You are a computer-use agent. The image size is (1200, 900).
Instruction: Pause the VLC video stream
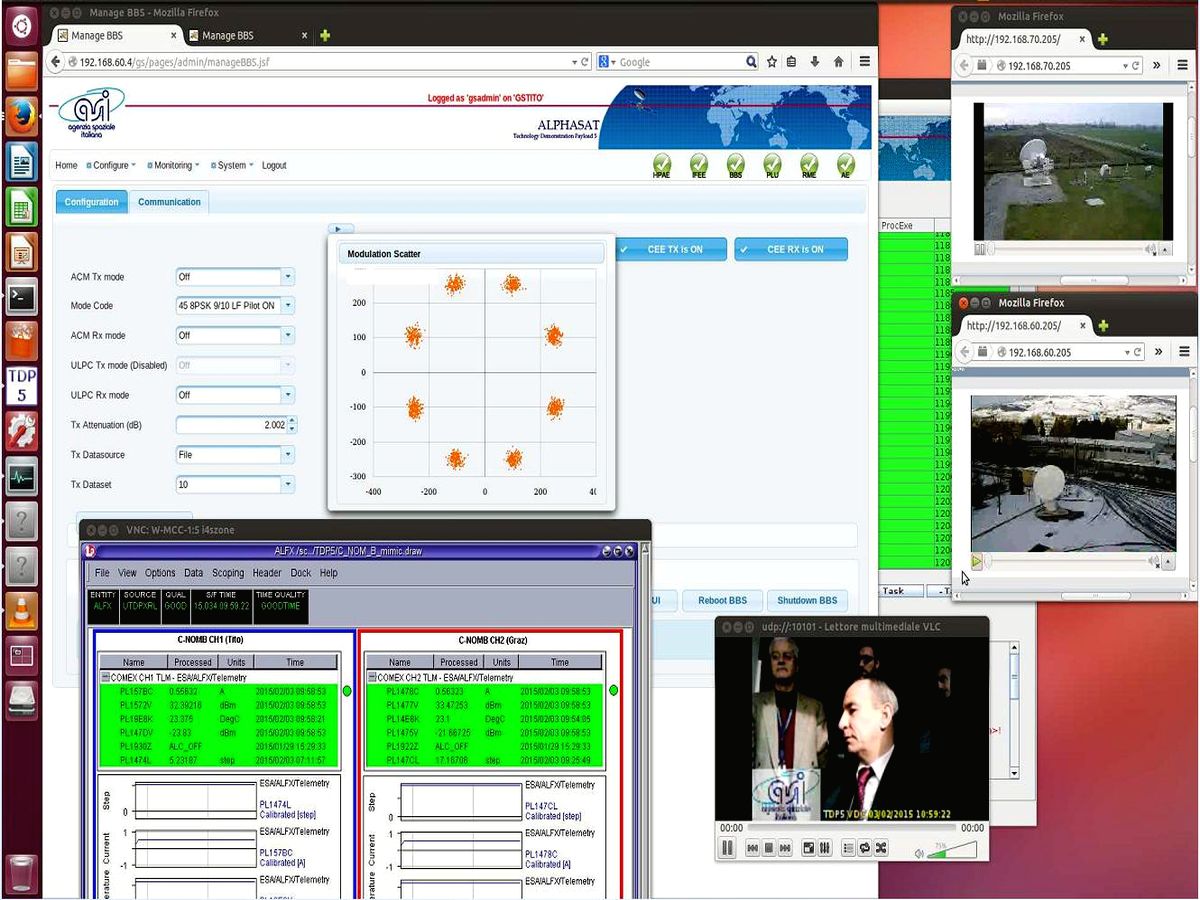pos(727,848)
